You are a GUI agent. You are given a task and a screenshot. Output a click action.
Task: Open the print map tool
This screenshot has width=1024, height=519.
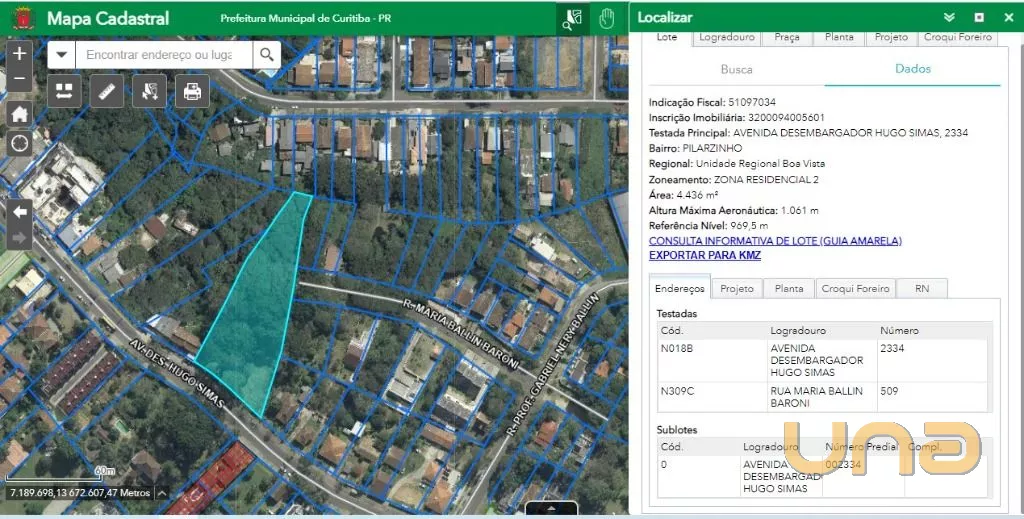tap(192, 91)
